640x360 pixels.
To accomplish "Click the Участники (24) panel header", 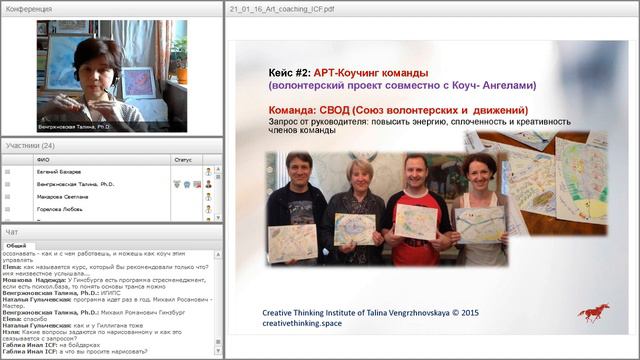I will tap(112, 146).
